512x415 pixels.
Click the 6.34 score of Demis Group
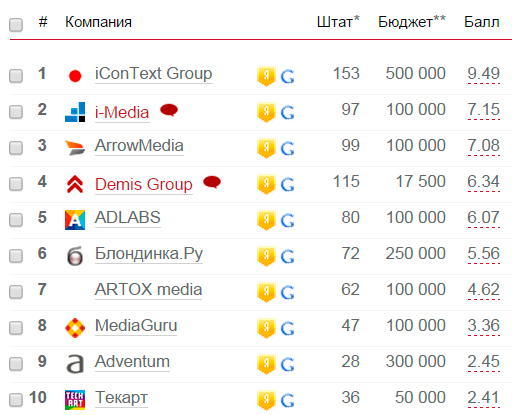tap(483, 182)
